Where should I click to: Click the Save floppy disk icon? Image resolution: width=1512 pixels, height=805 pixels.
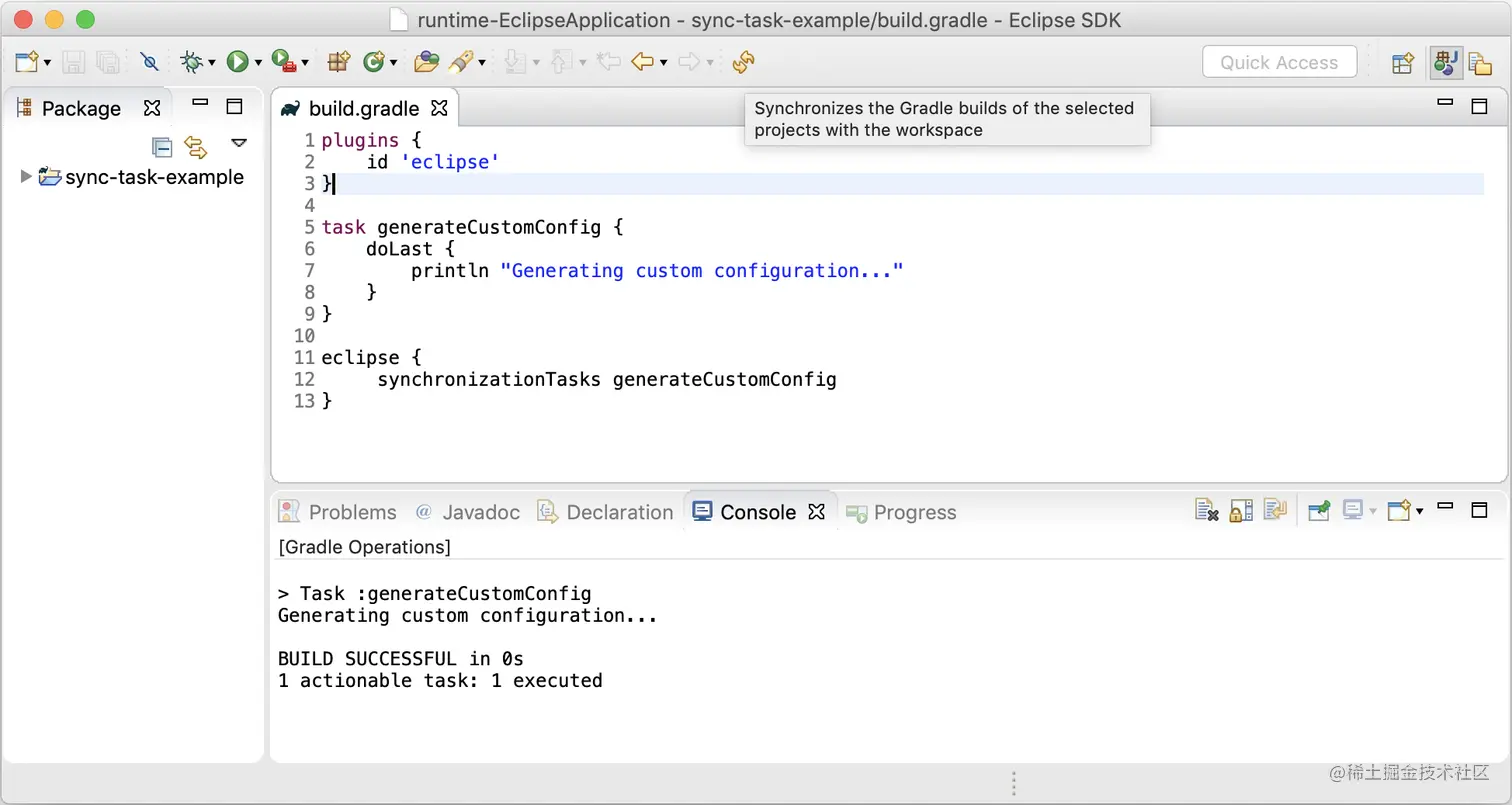click(x=74, y=62)
